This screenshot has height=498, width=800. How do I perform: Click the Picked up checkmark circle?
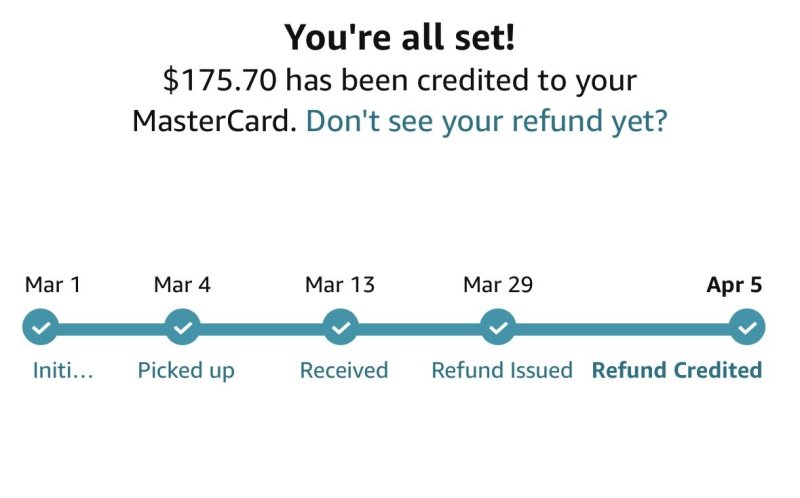[x=182, y=327]
